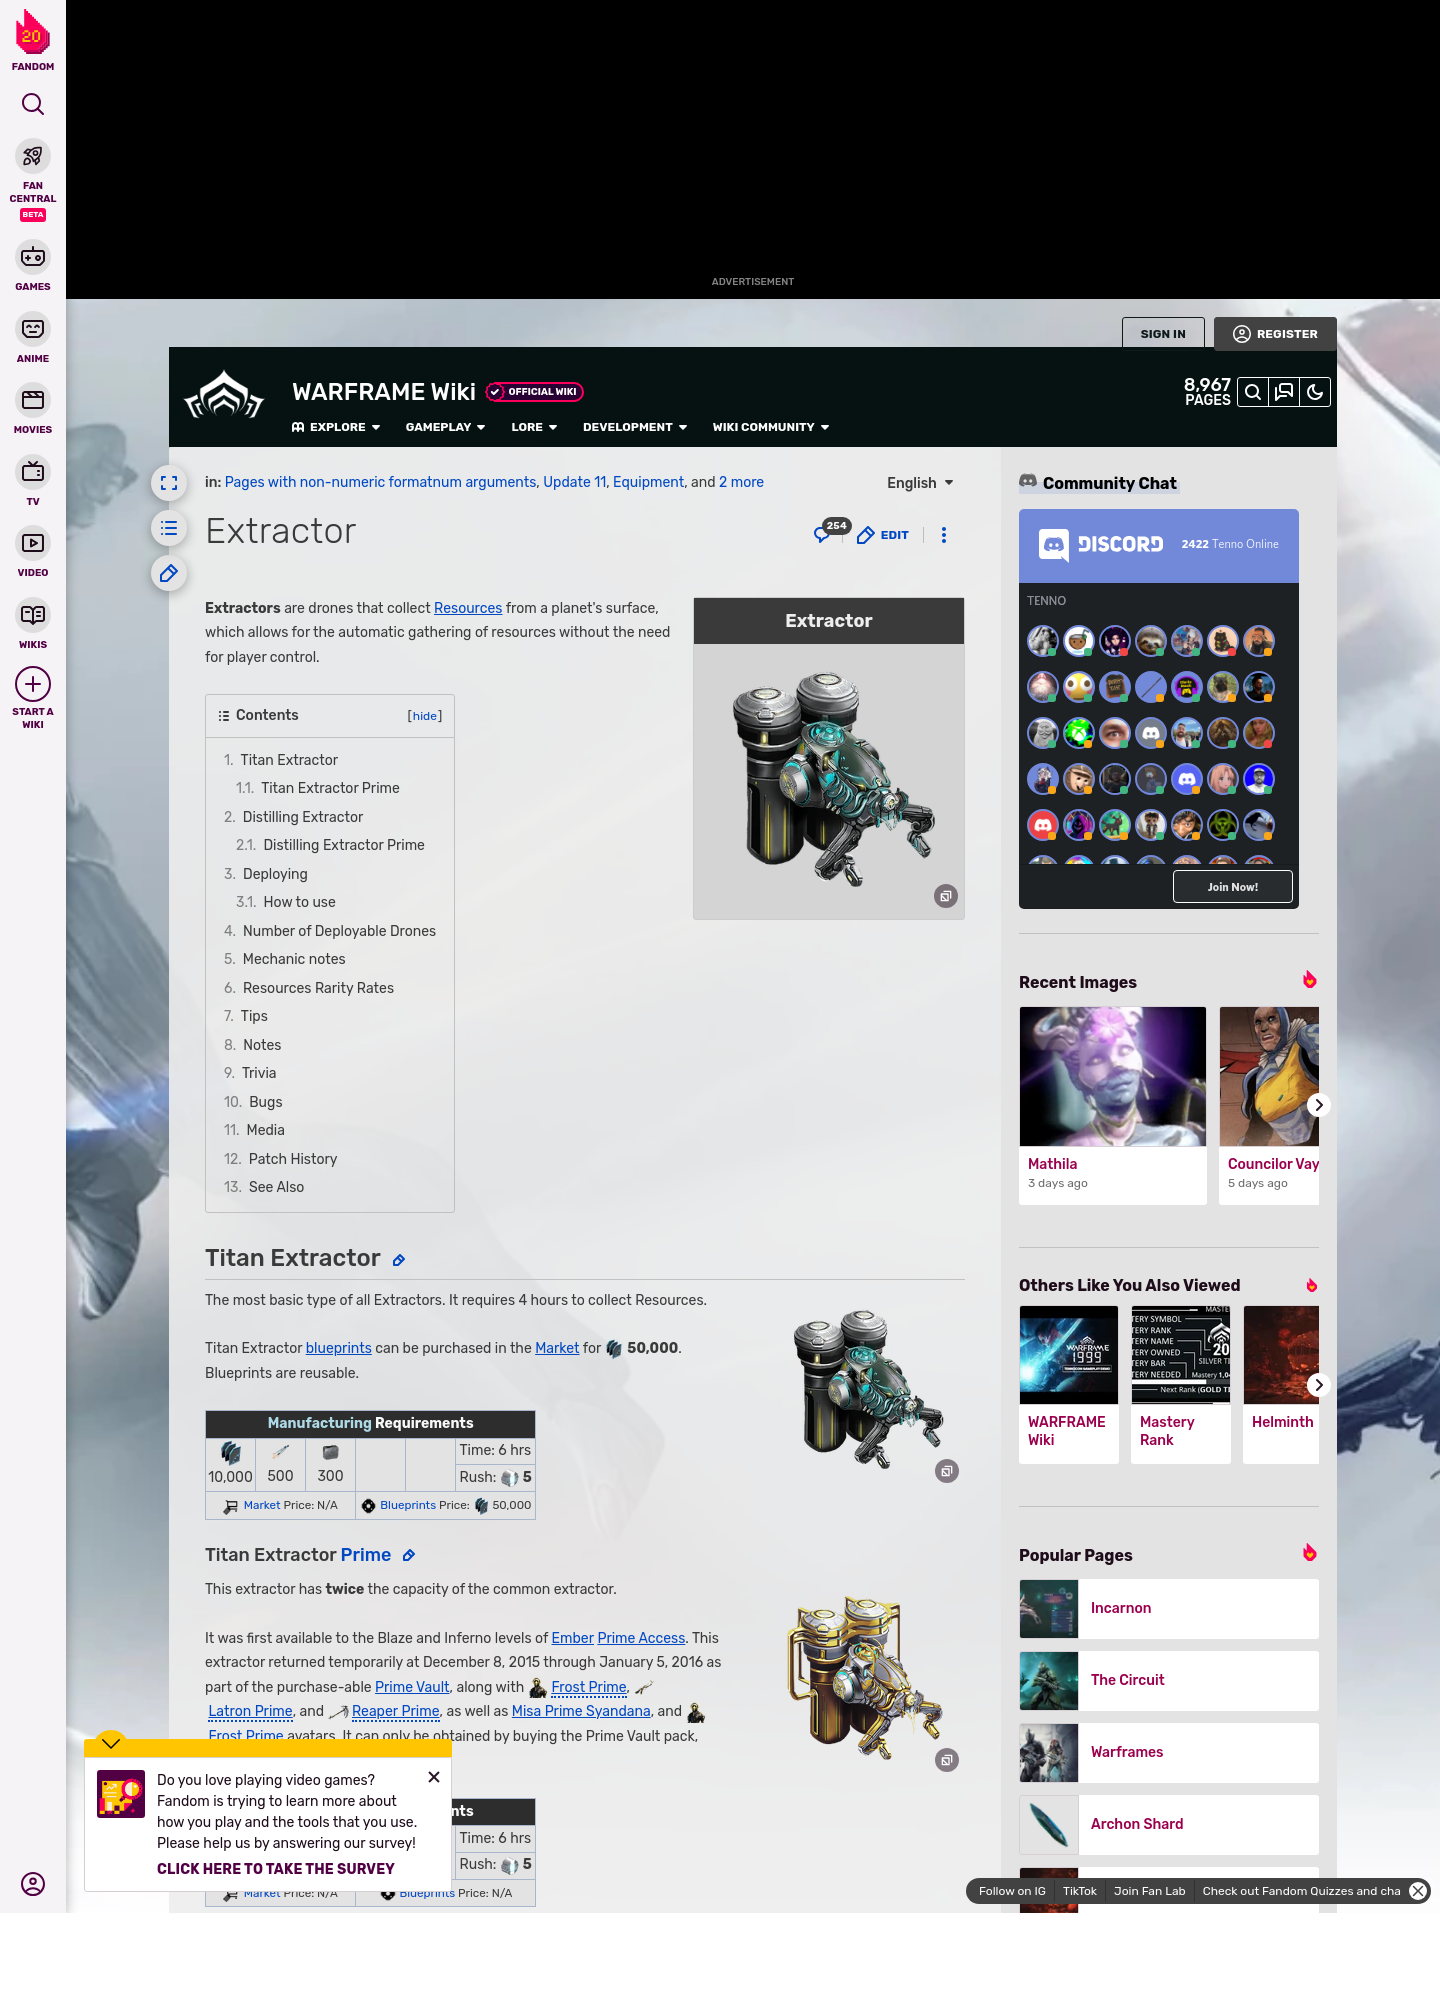Enlarge the Titan Extractor image icon
Viewport: 1440px width, 2000px height.
click(947, 1471)
